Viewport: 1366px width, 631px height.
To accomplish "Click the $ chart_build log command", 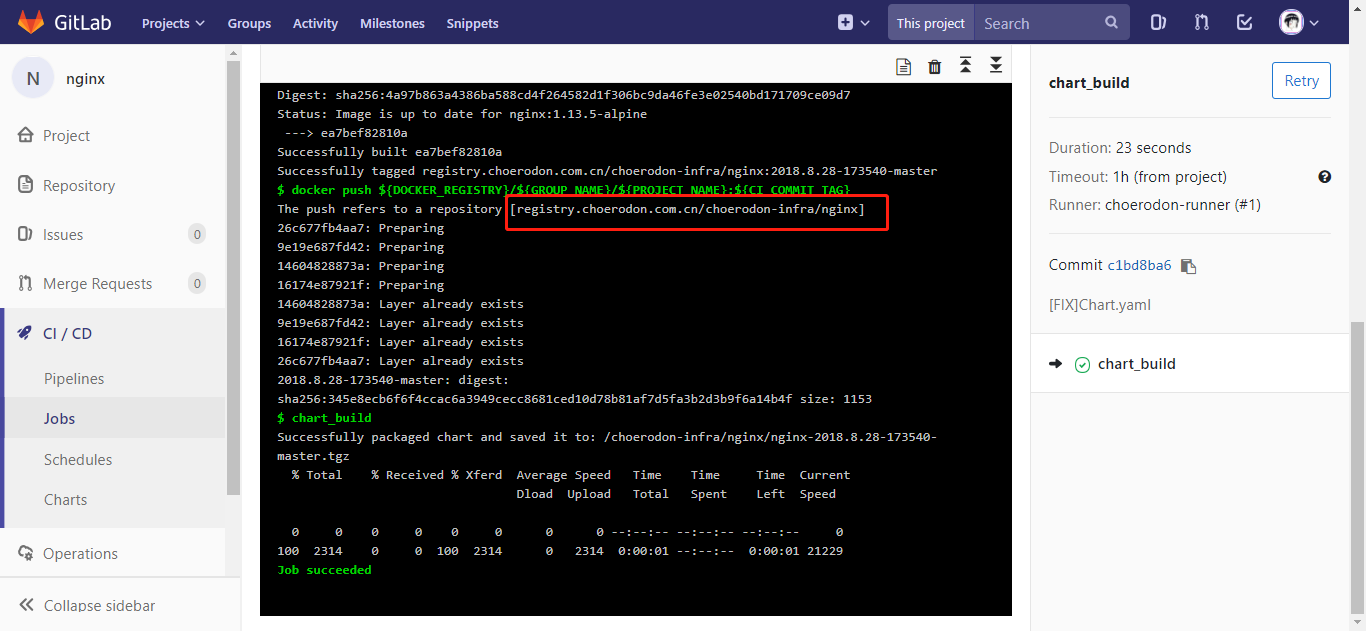I will tap(324, 418).
